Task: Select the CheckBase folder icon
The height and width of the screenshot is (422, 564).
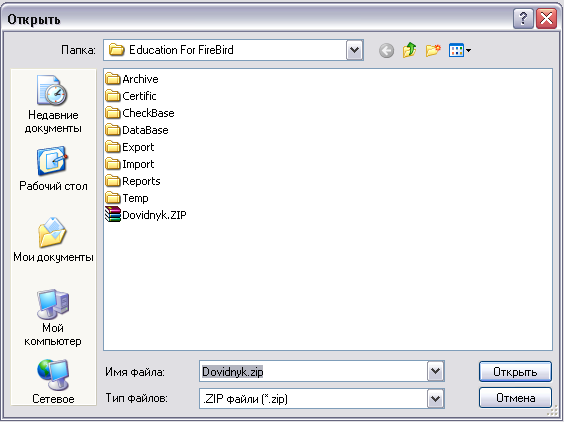Action: pos(113,113)
